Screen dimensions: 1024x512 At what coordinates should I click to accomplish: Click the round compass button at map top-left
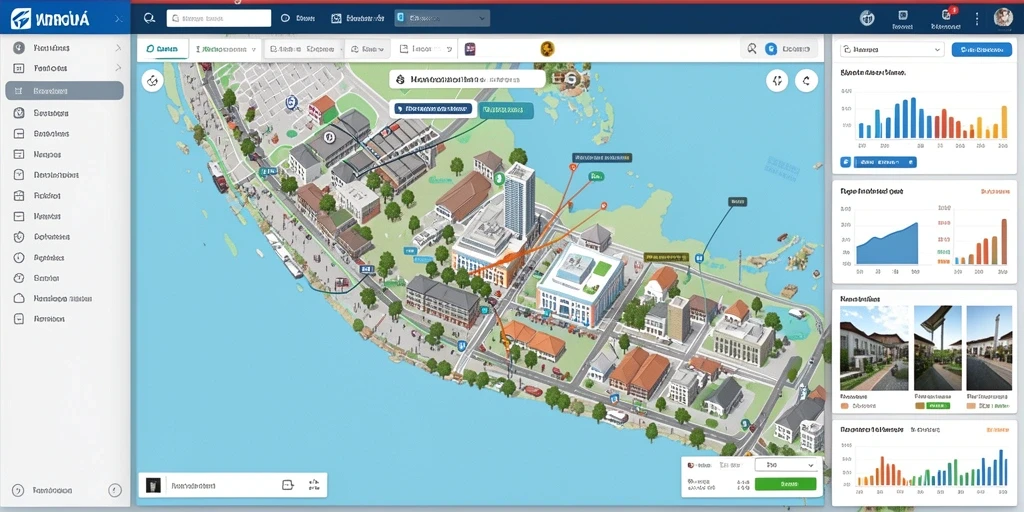(x=152, y=81)
